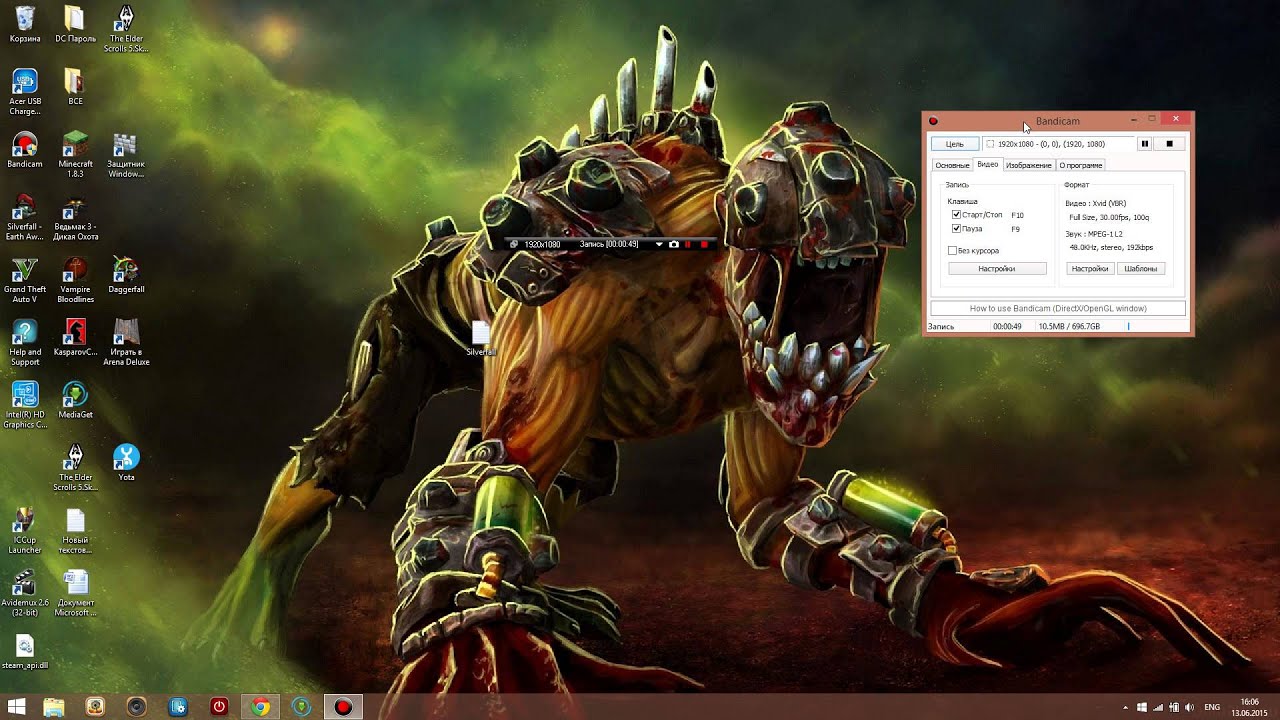The height and width of the screenshot is (720, 1280).
Task: Take a screenshot with overlay camera icon
Action: click(x=674, y=244)
